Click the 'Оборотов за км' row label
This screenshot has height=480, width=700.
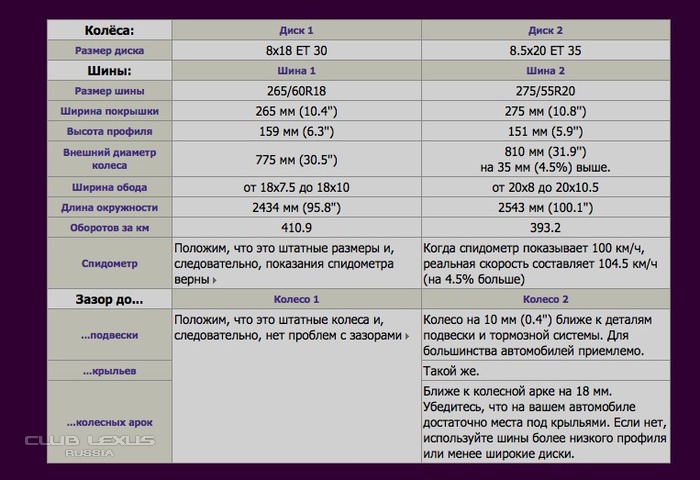coord(109,228)
